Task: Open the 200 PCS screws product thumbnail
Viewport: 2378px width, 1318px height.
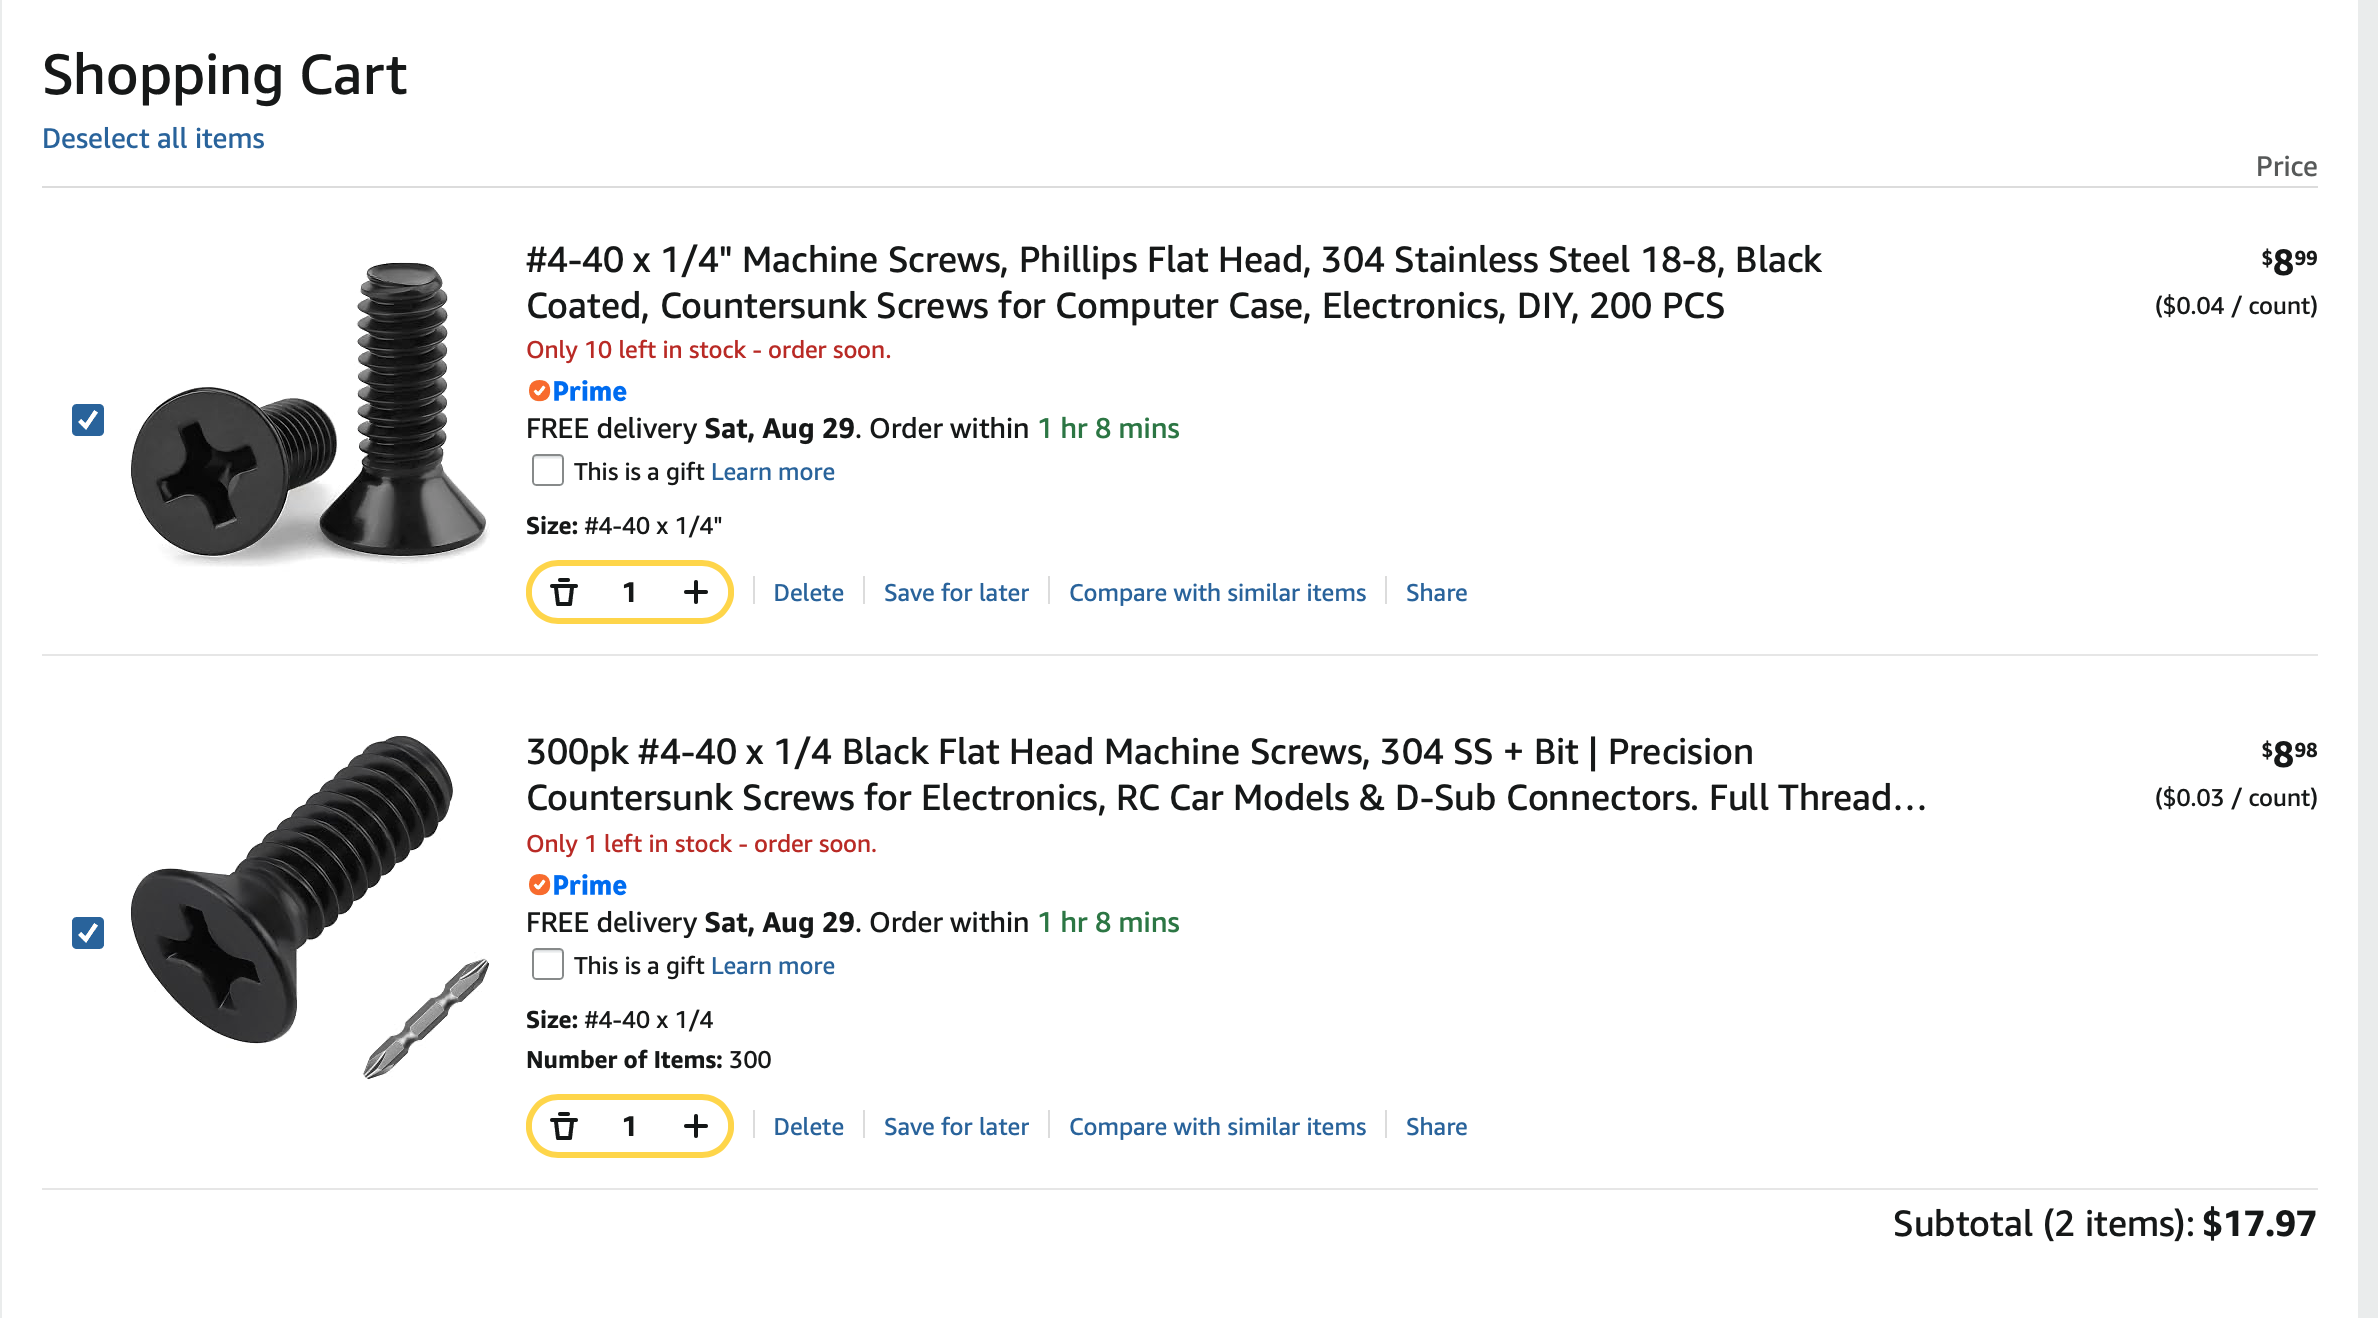Action: [308, 408]
